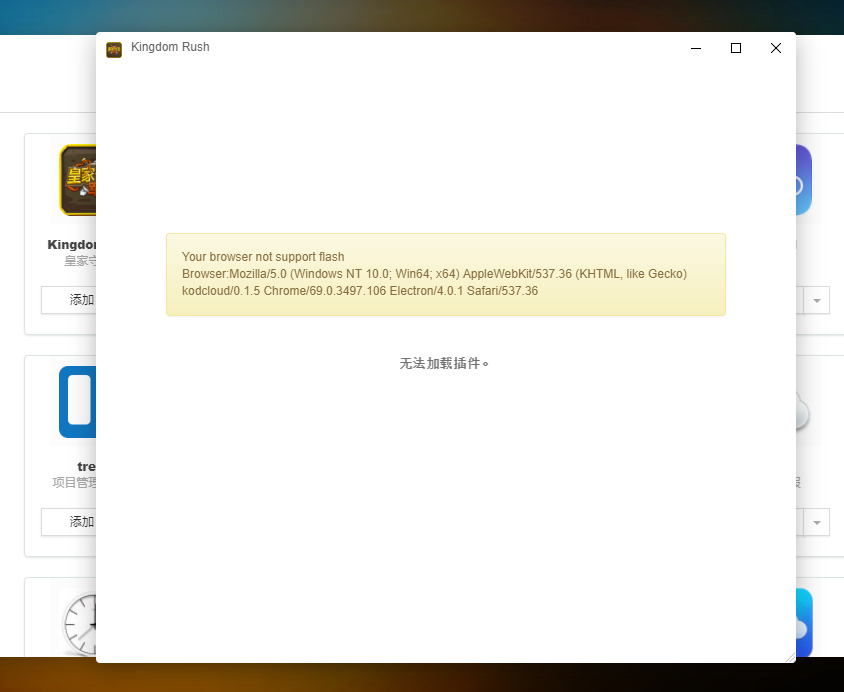Click the 添加 button on the Kingdom Rush card
The width and height of the screenshot is (844, 692).
tap(69, 300)
